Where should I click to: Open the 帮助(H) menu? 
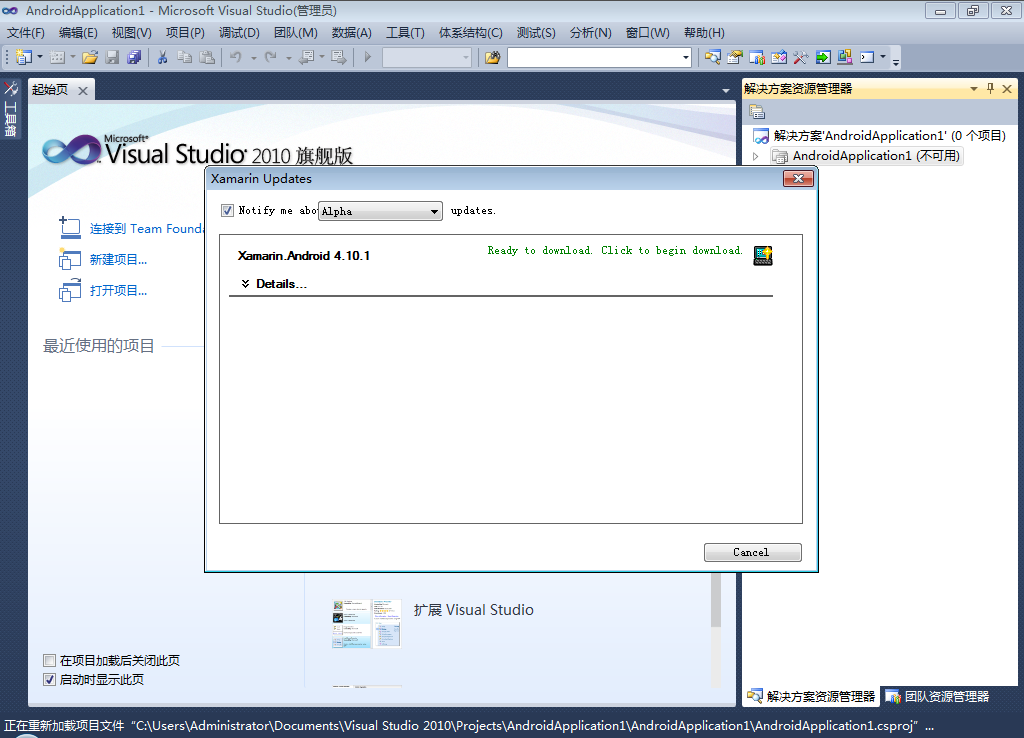point(704,33)
